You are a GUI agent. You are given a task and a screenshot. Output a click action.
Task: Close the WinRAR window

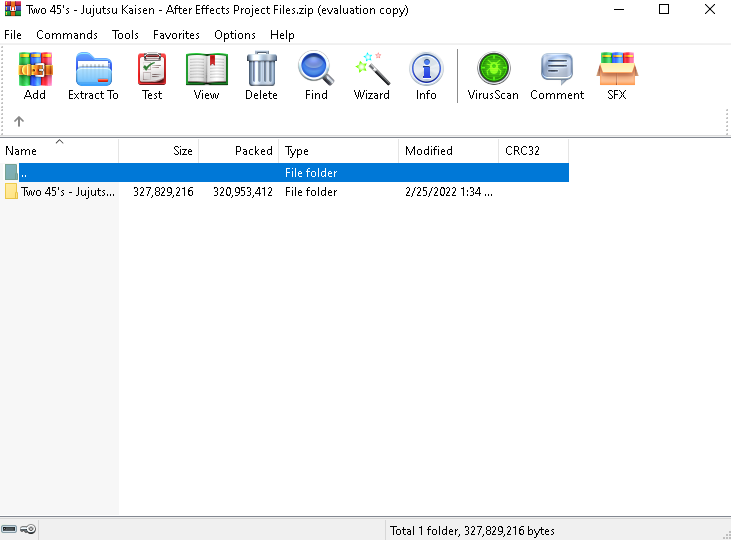click(709, 9)
